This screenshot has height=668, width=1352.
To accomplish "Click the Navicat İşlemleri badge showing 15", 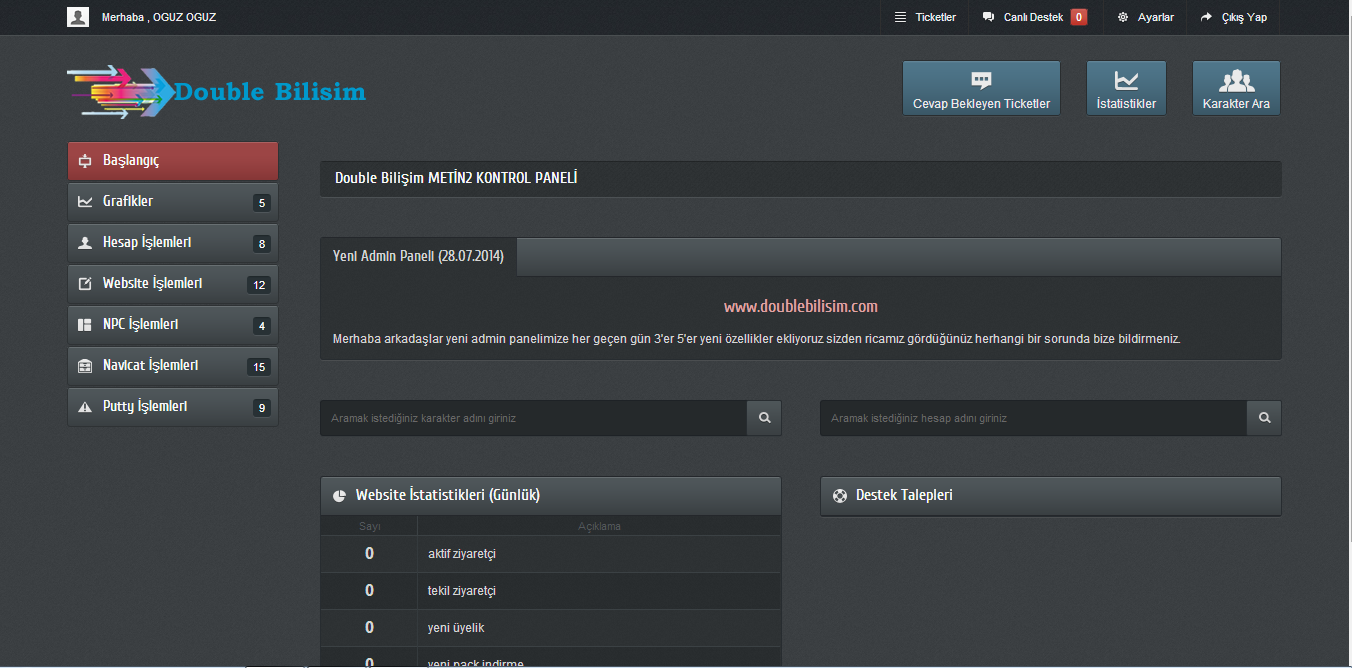I will point(259,367).
